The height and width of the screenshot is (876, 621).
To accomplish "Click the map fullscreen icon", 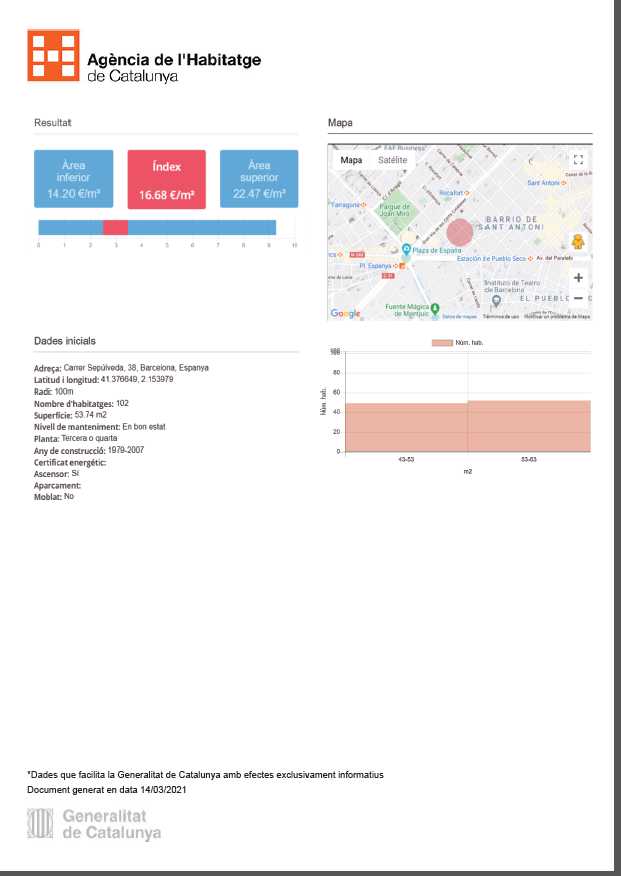I will (x=578, y=160).
